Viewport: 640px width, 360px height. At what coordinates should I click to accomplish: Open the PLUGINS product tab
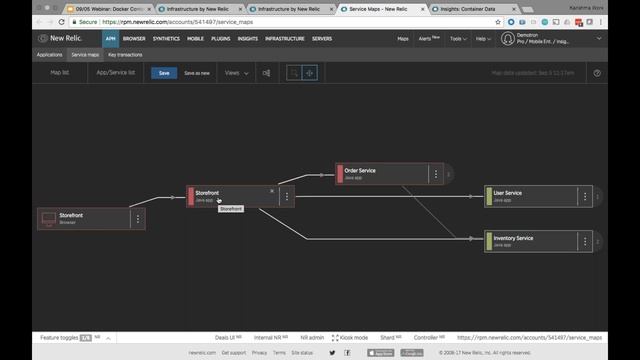coord(221,39)
